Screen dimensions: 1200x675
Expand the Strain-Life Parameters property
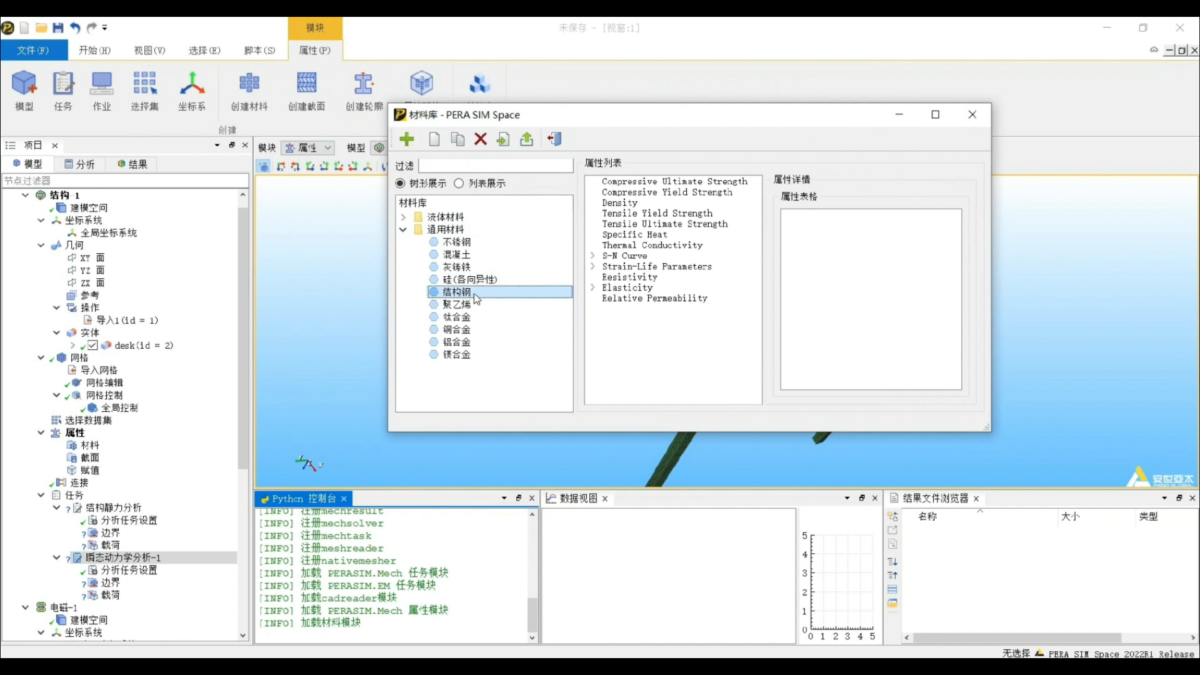pos(592,267)
